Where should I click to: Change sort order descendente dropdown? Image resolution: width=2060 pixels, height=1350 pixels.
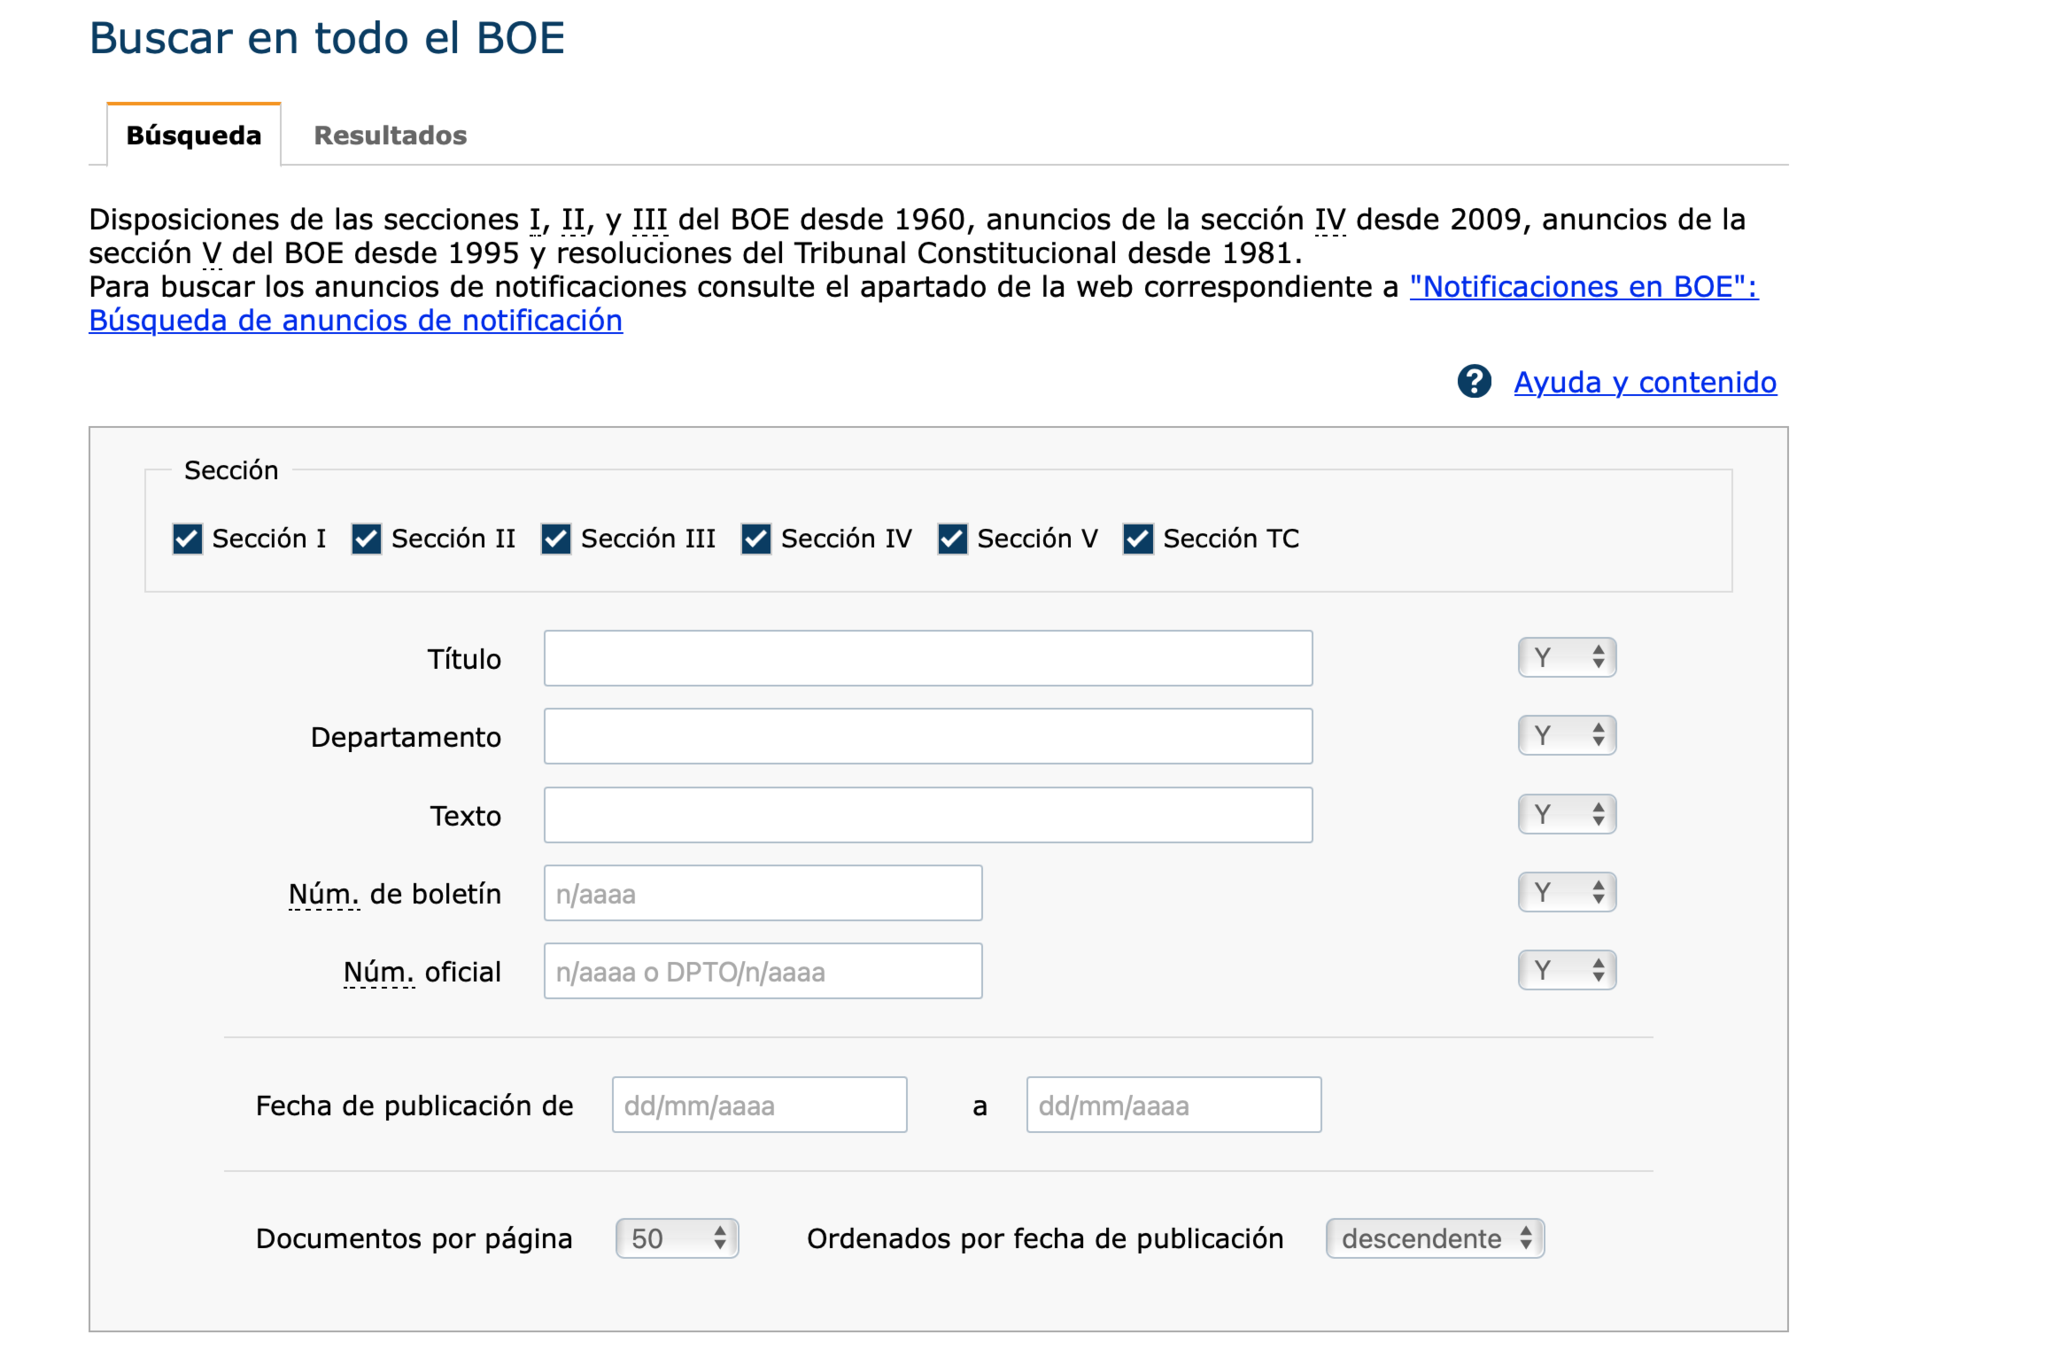pos(1434,1238)
